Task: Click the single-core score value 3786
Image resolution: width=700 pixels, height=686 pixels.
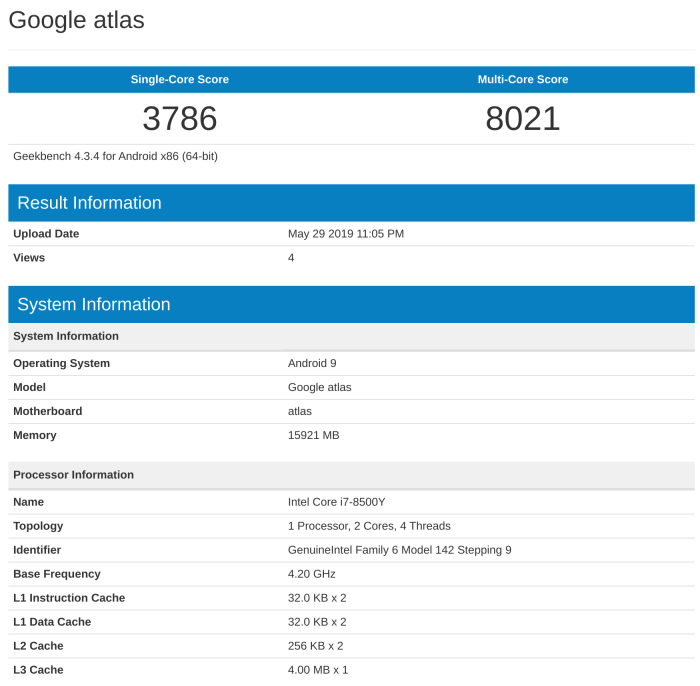Action: tap(179, 119)
